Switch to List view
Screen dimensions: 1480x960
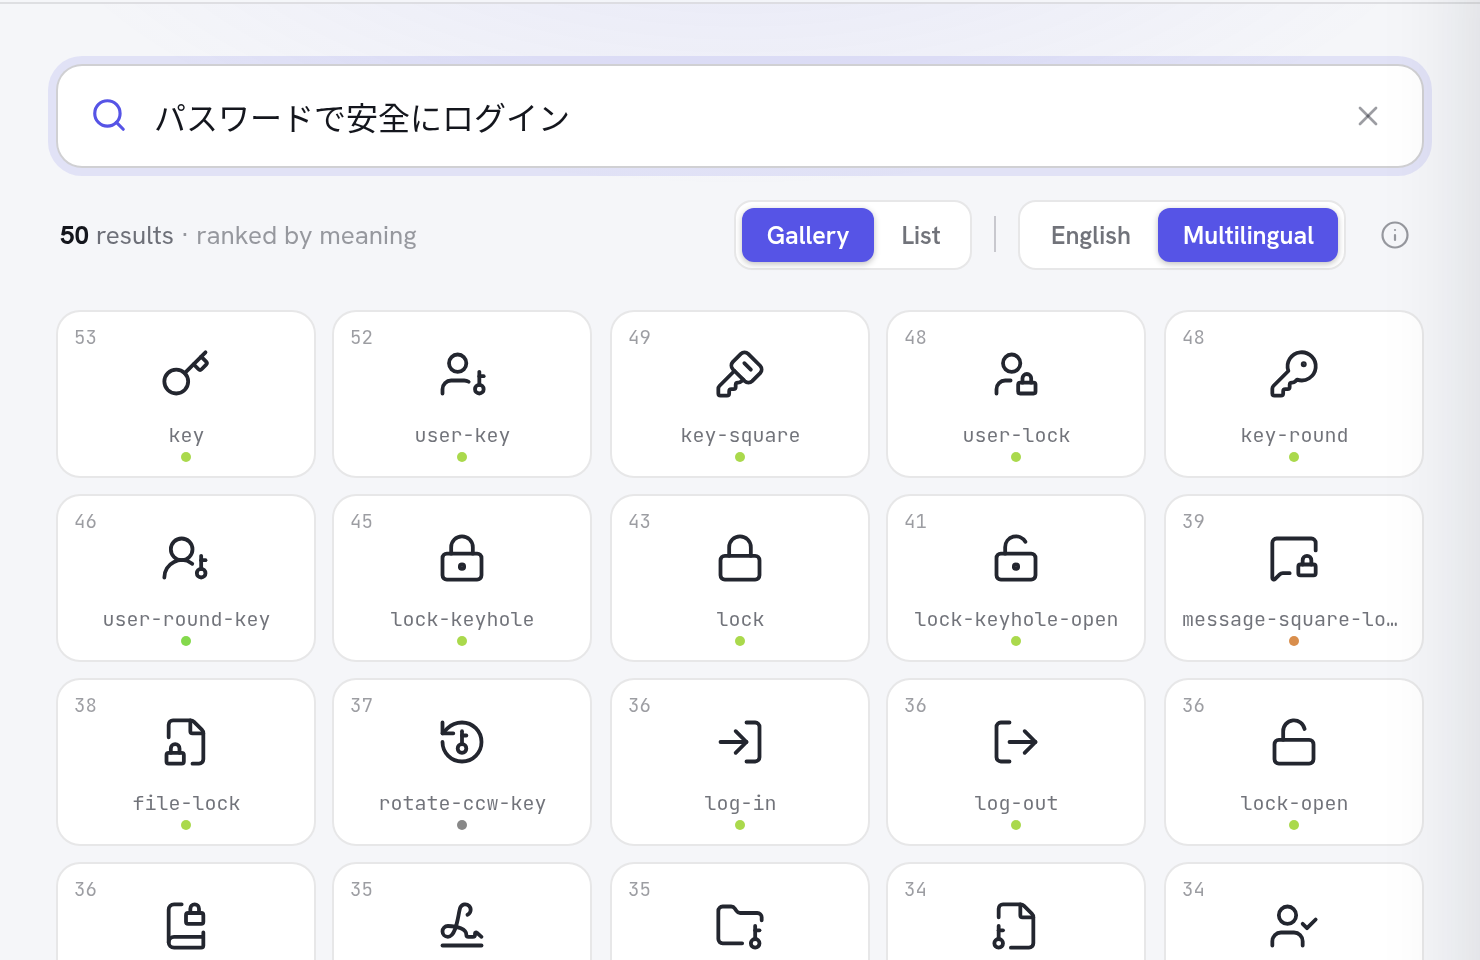(x=921, y=235)
